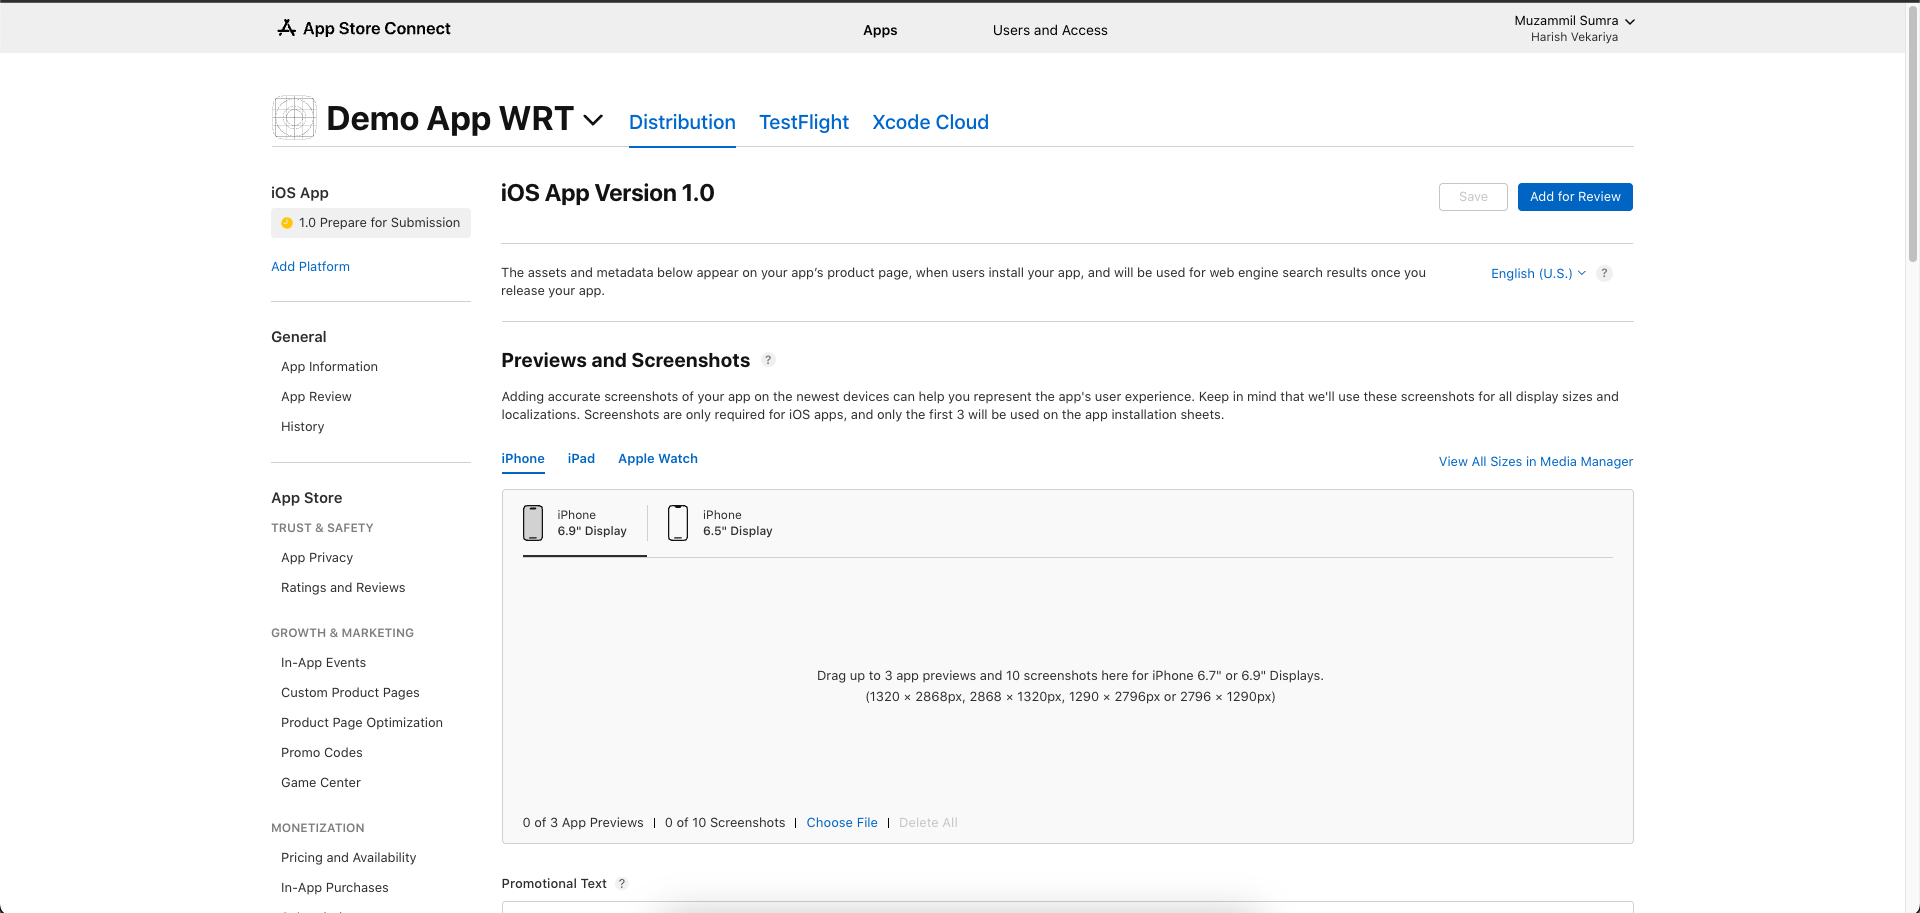This screenshot has height=913, width=1920.
Task: Expand the Demo App WRT app switcher chevron
Action: coord(593,120)
